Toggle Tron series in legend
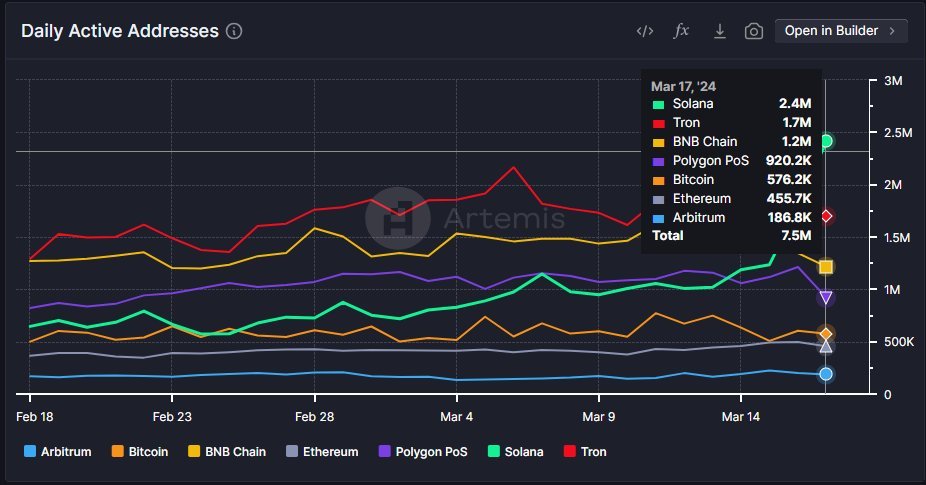The height and width of the screenshot is (485, 926). point(585,451)
